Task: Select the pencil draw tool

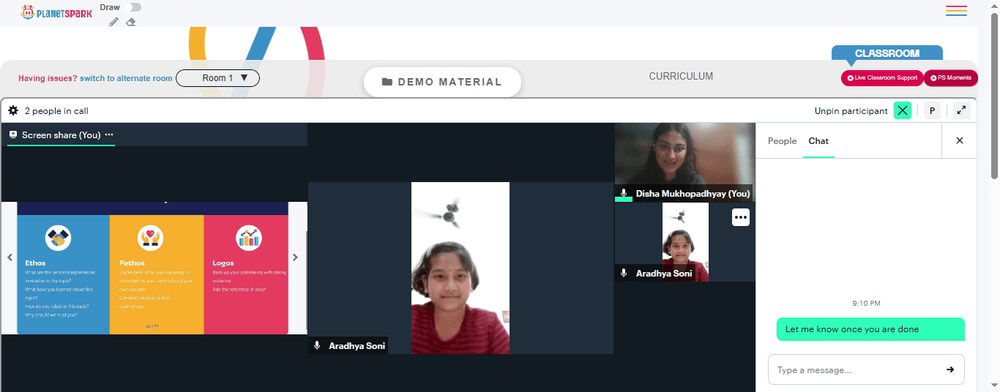Action: click(114, 22)
